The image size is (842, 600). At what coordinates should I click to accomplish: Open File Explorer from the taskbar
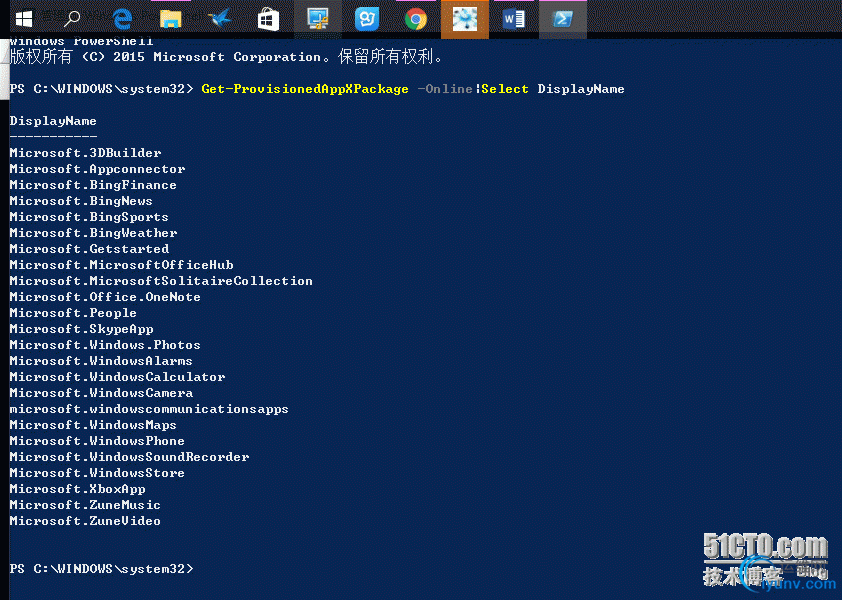(171, 19)
